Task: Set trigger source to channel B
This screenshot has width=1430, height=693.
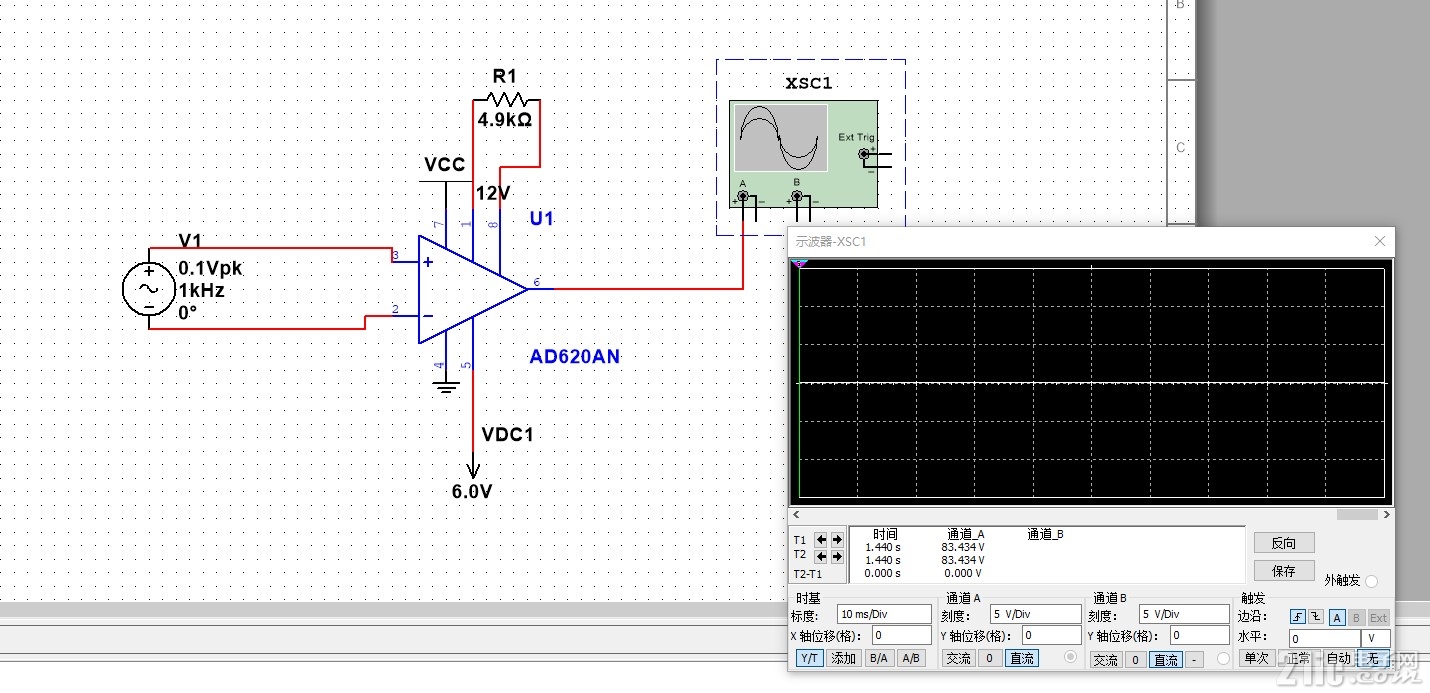Action: click(1356, 618)
